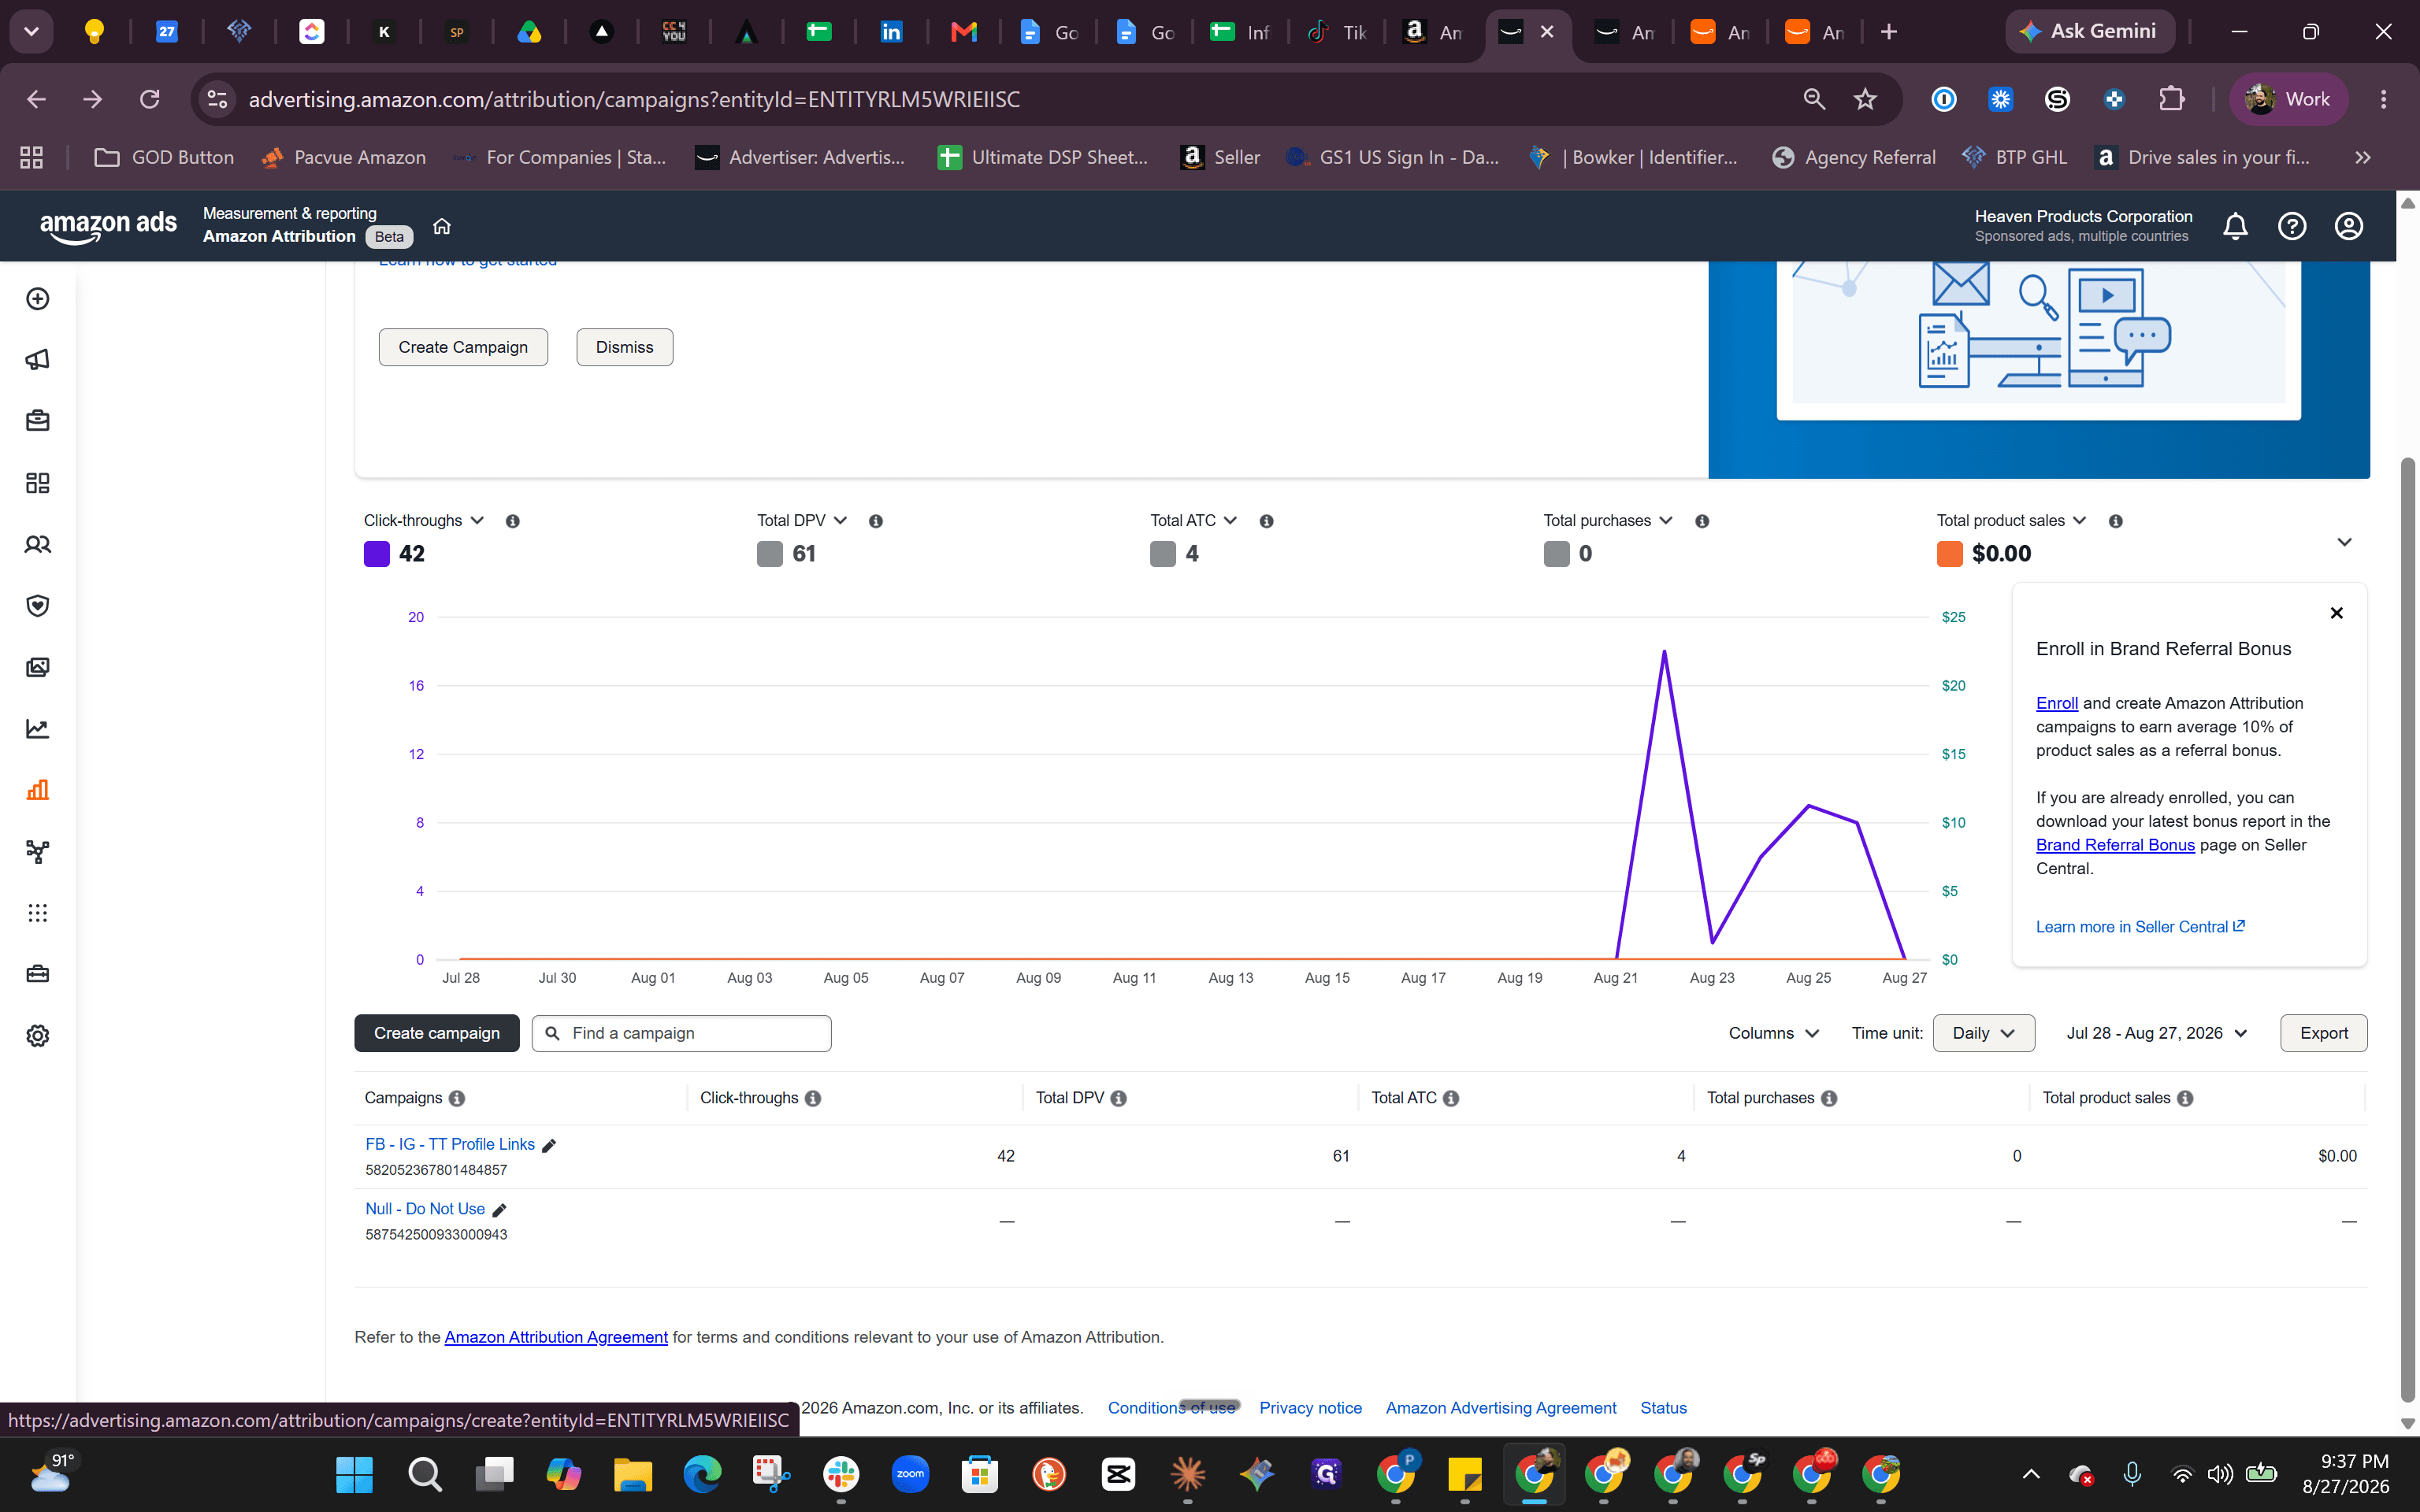The image size is (2420, 1512).
Task: Click the dark Create campaign button
Action: 437,1033
